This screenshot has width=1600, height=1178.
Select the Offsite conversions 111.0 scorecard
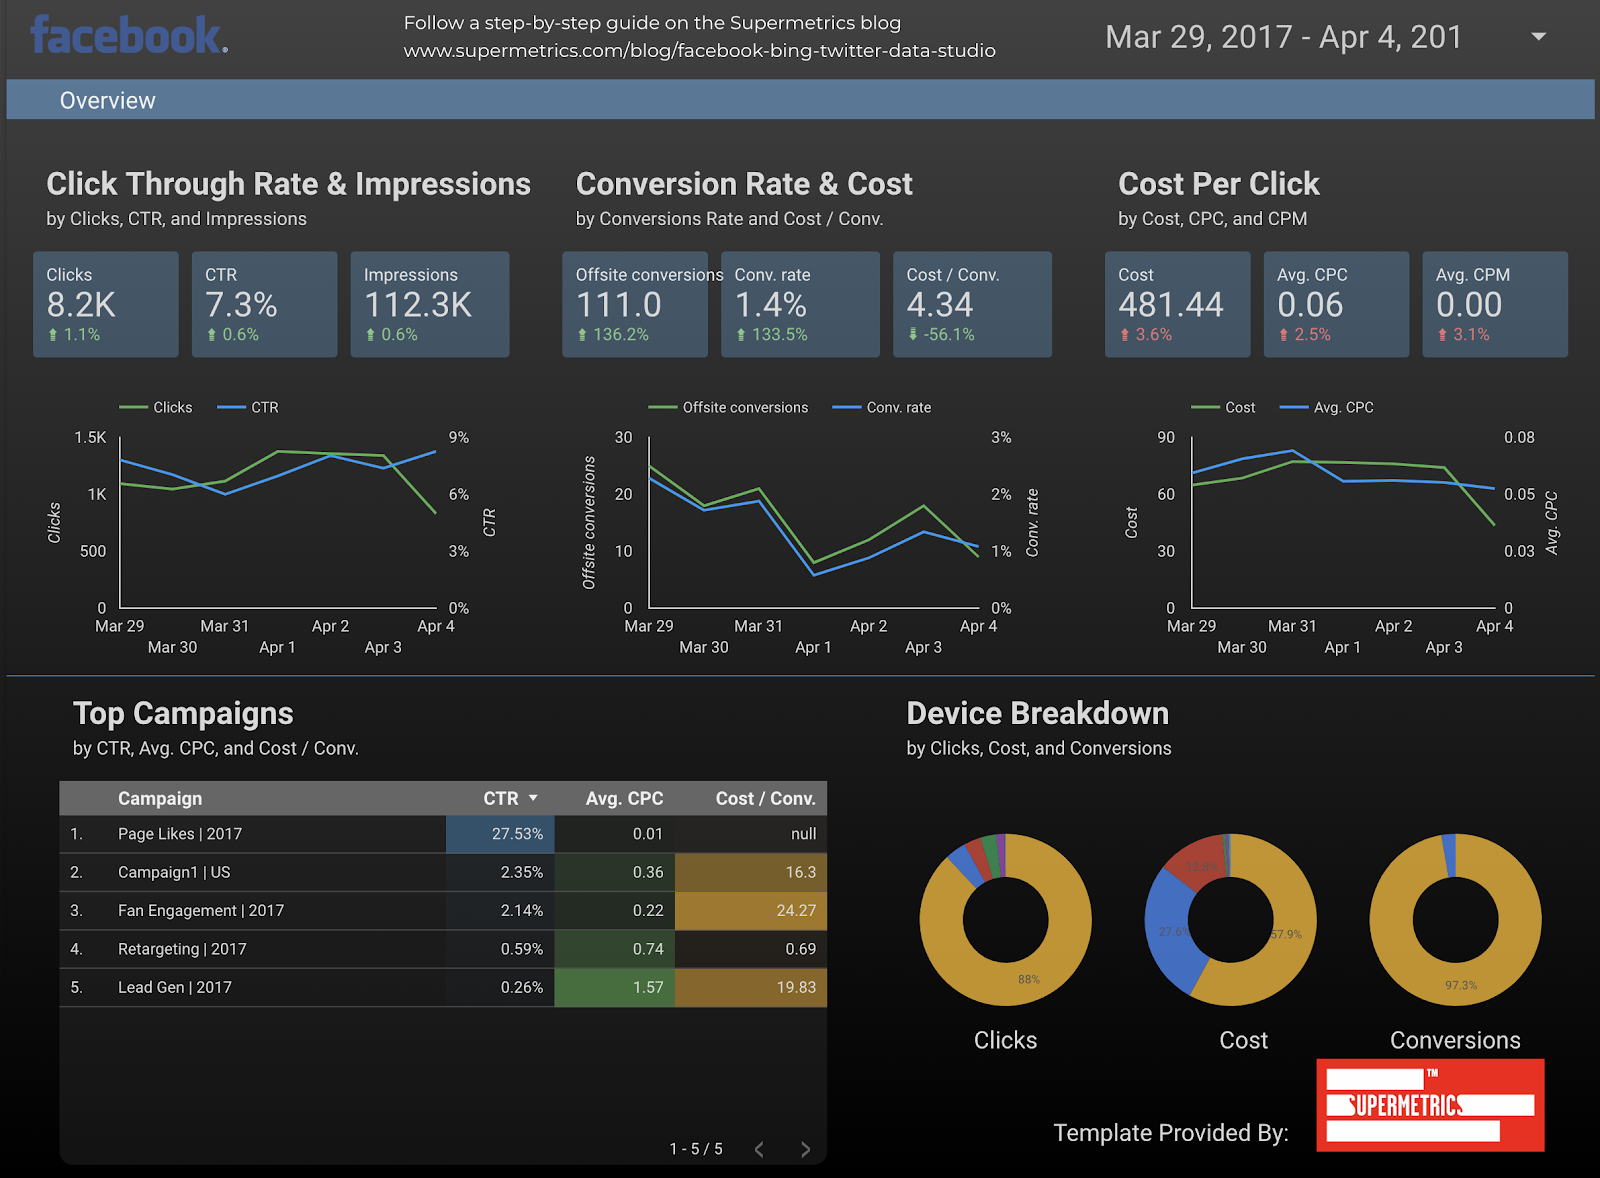coord(635,304)
